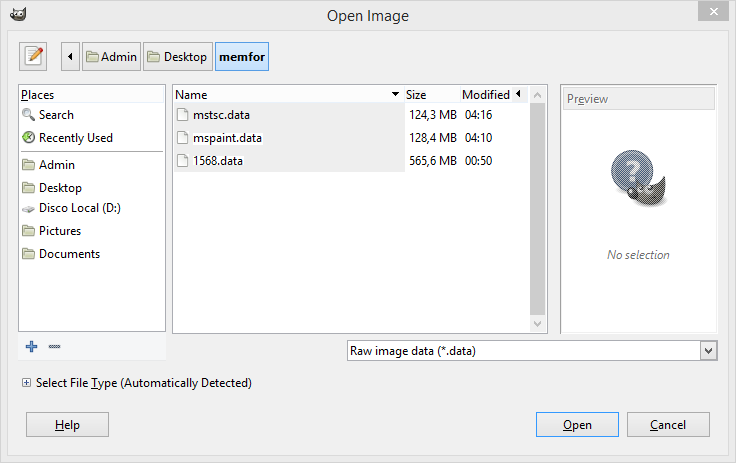Click the GIMP logo in title bar
This screenshot has width=736, height=463.
tap(18, 15)
